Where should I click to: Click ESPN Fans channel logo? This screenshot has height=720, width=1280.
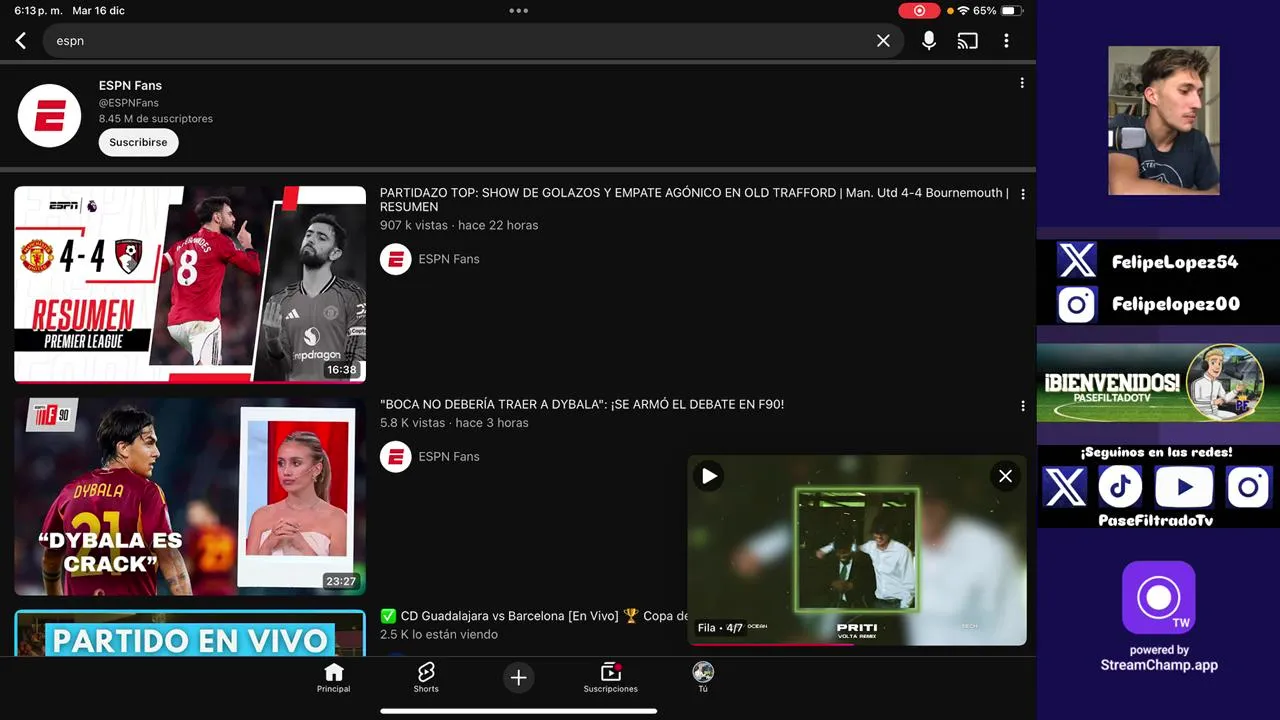tap(49, 116)
